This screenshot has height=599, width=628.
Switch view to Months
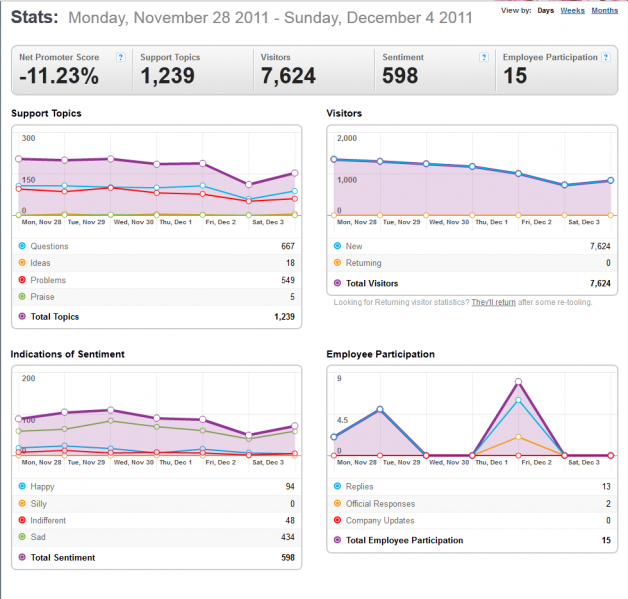pos(605,10)
